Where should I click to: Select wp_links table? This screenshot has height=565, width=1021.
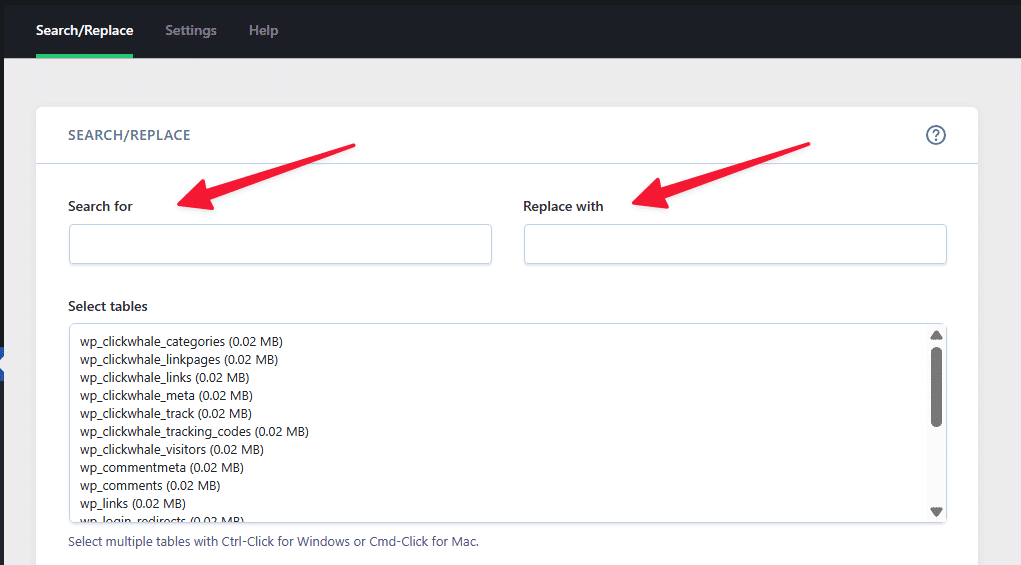click(x=133, y=503)
